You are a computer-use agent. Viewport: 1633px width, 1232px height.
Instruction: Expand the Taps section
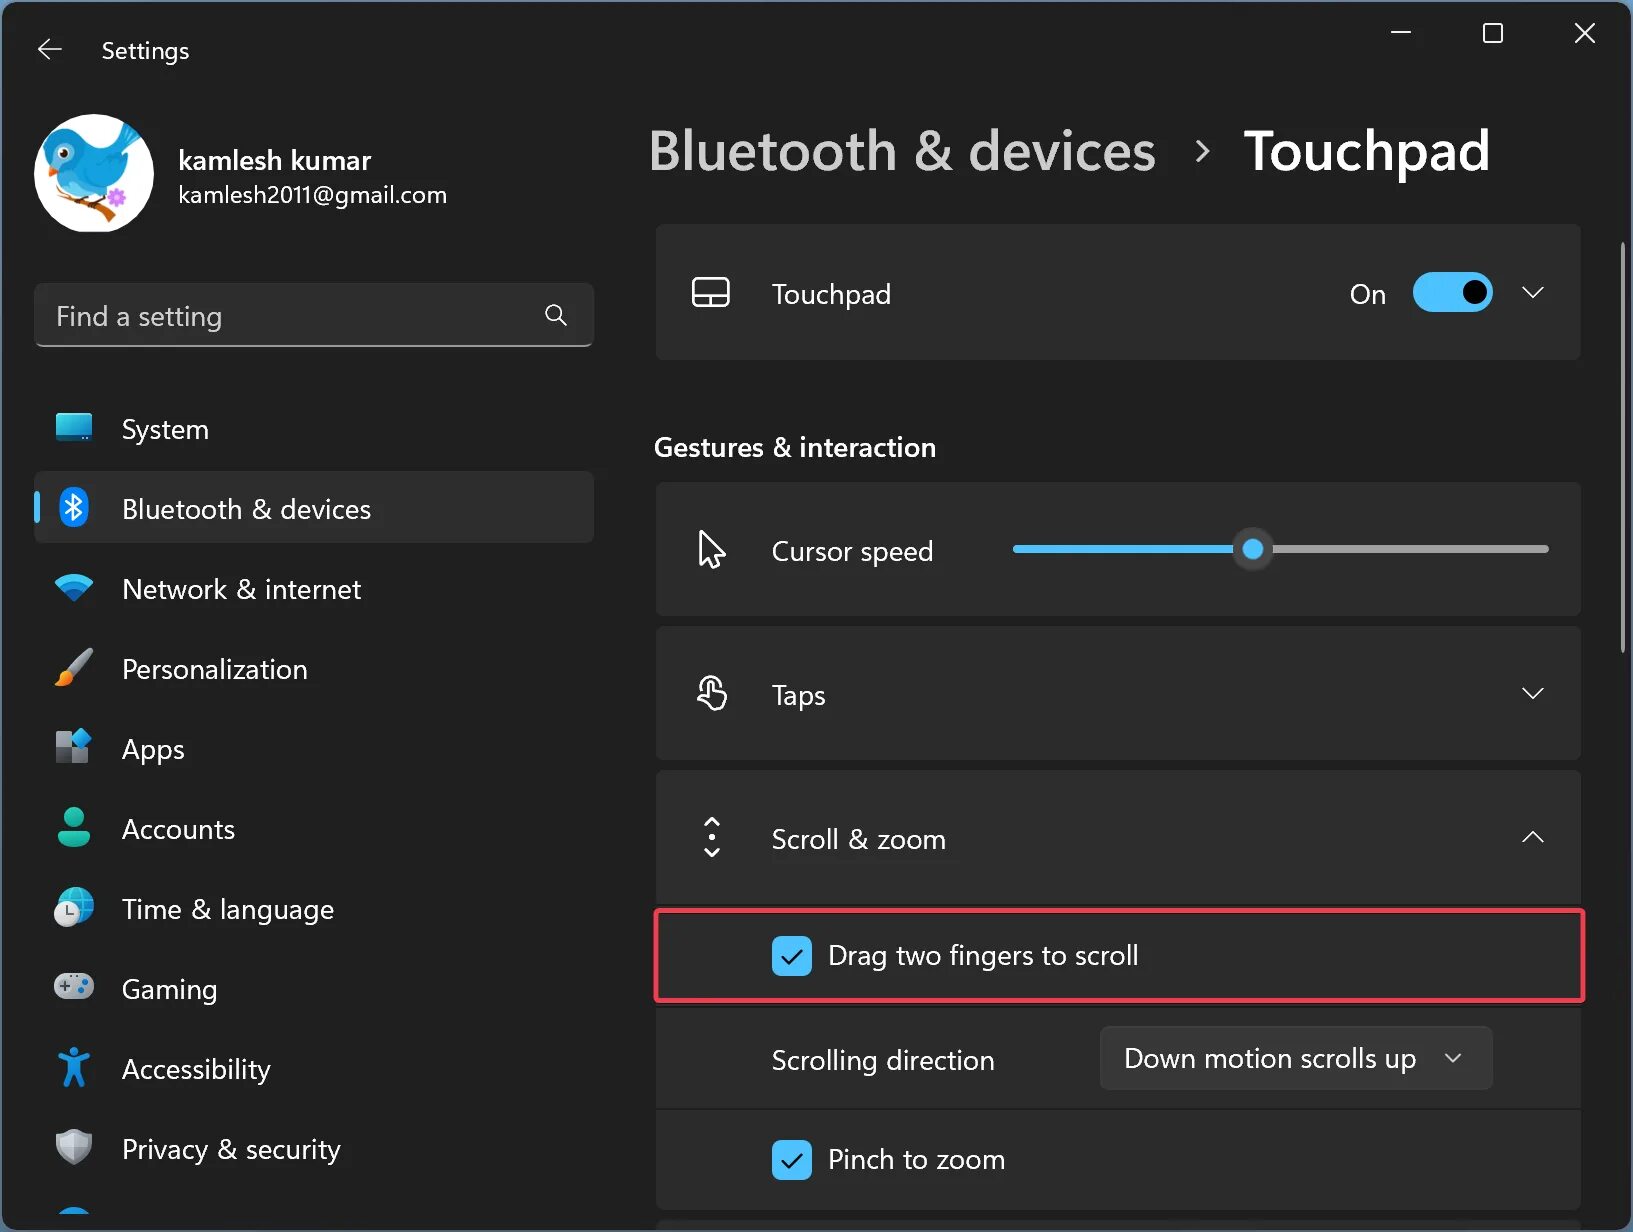pyautogui.click(x=1532, y=694)
